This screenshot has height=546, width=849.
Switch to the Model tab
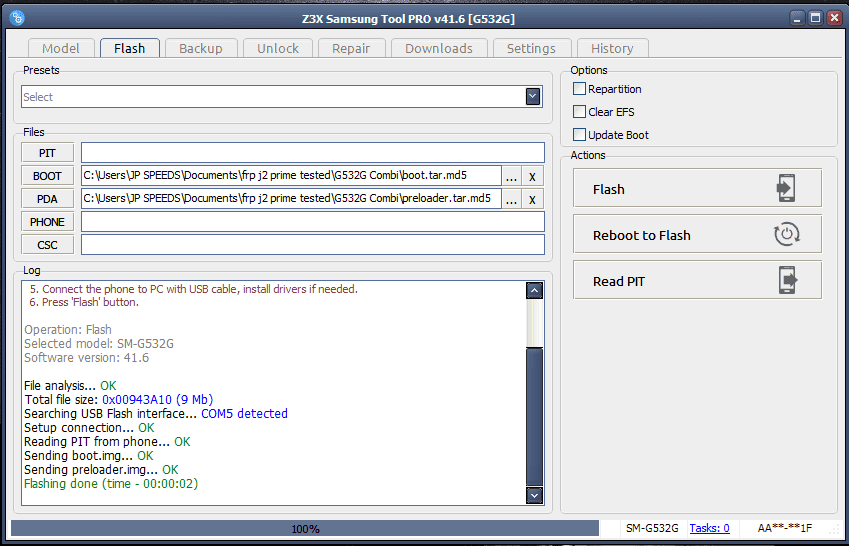61,48
